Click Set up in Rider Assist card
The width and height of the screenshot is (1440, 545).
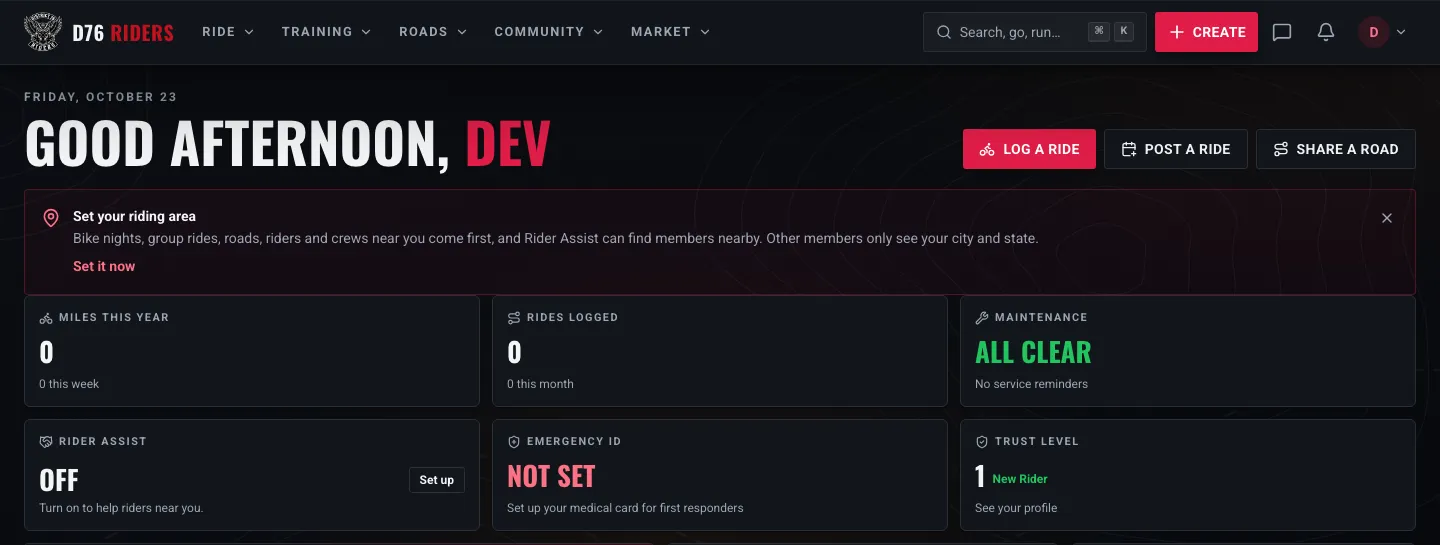click(437, 480)
